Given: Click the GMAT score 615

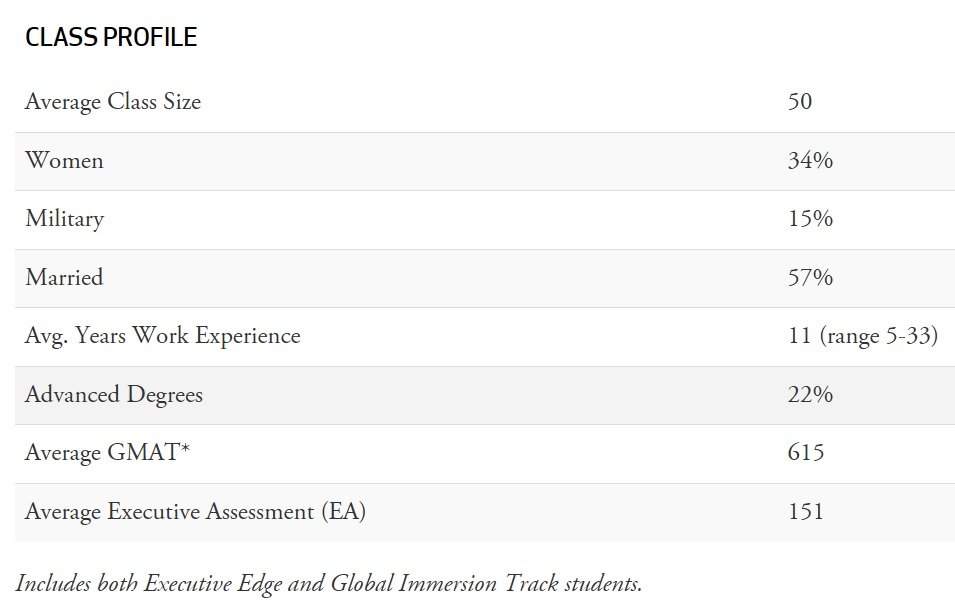Looking at the screenshot, I should (806, 453).
